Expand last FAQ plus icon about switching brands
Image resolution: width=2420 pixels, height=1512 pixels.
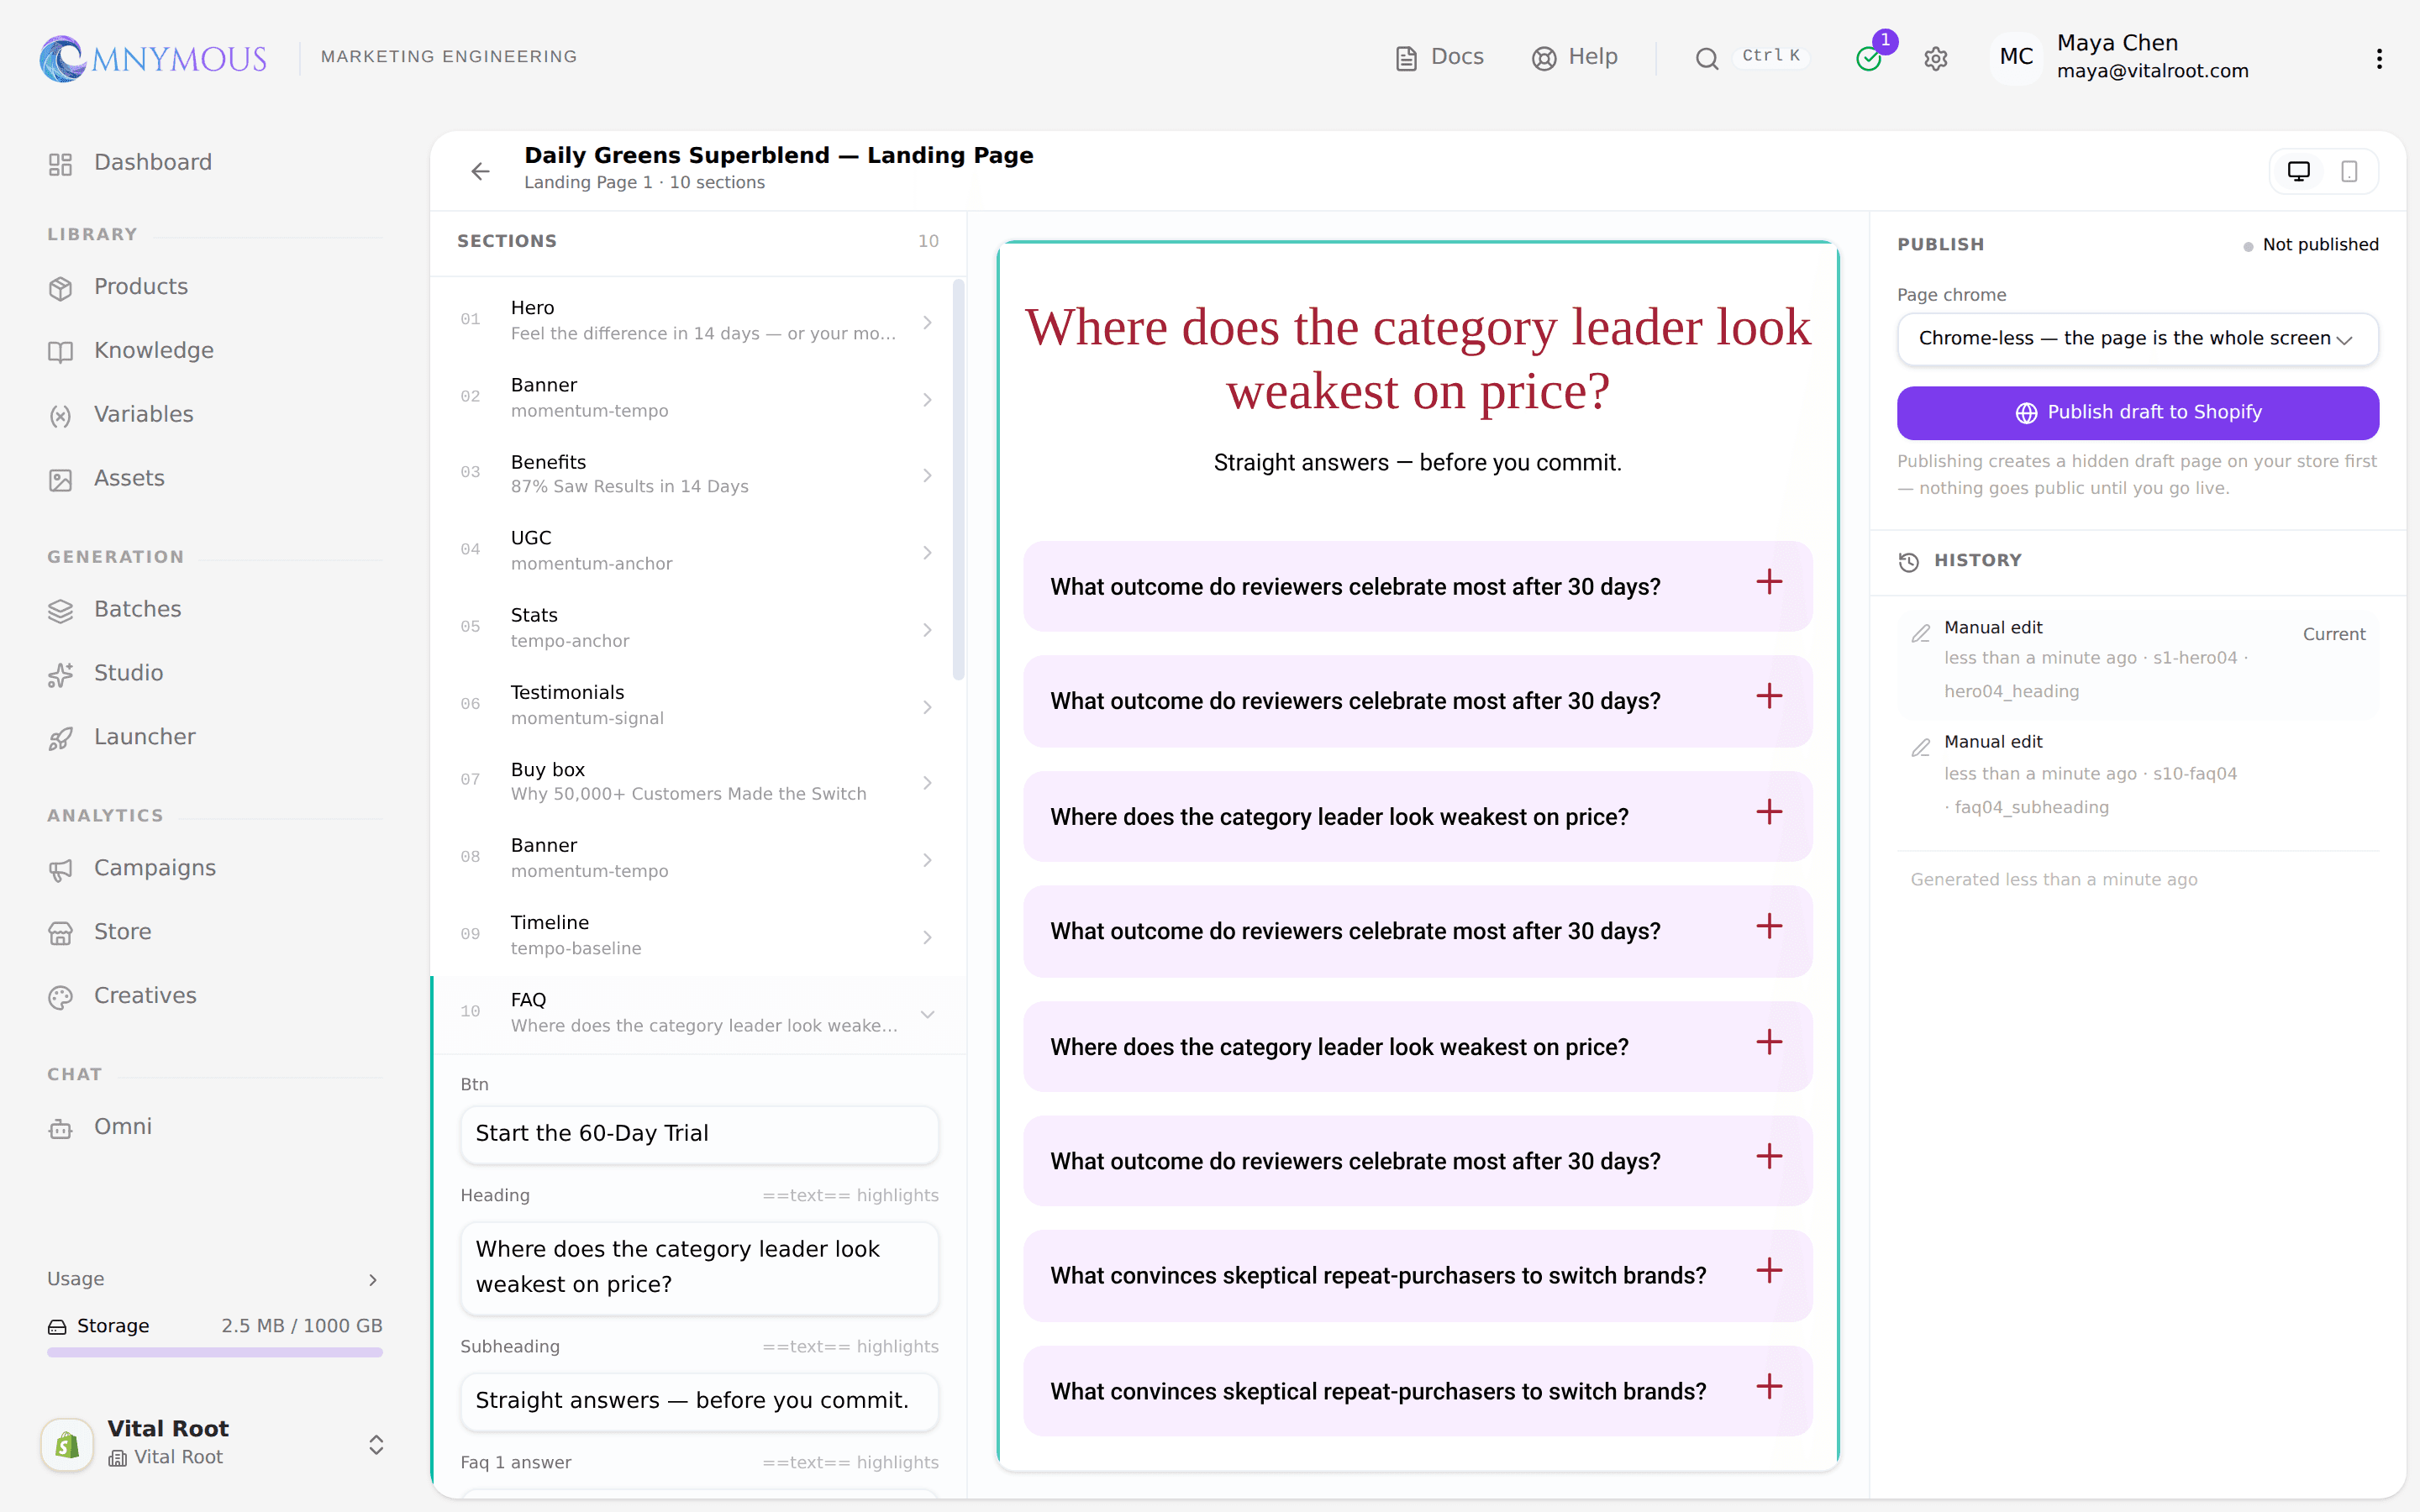pyautogui.click(x=1769, y=1386)
